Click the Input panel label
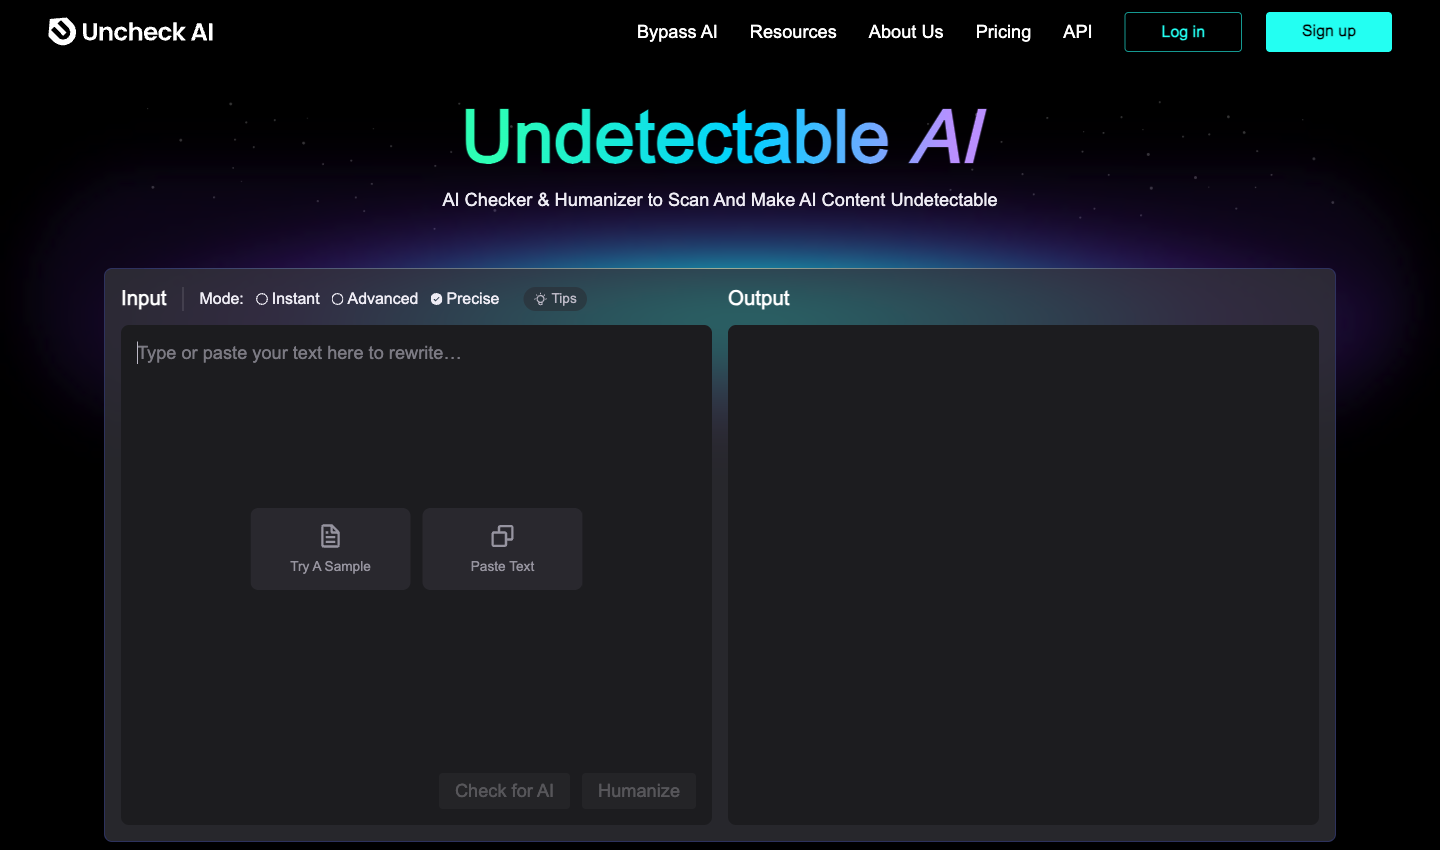 pyautogui.click(x=144, y=299)
